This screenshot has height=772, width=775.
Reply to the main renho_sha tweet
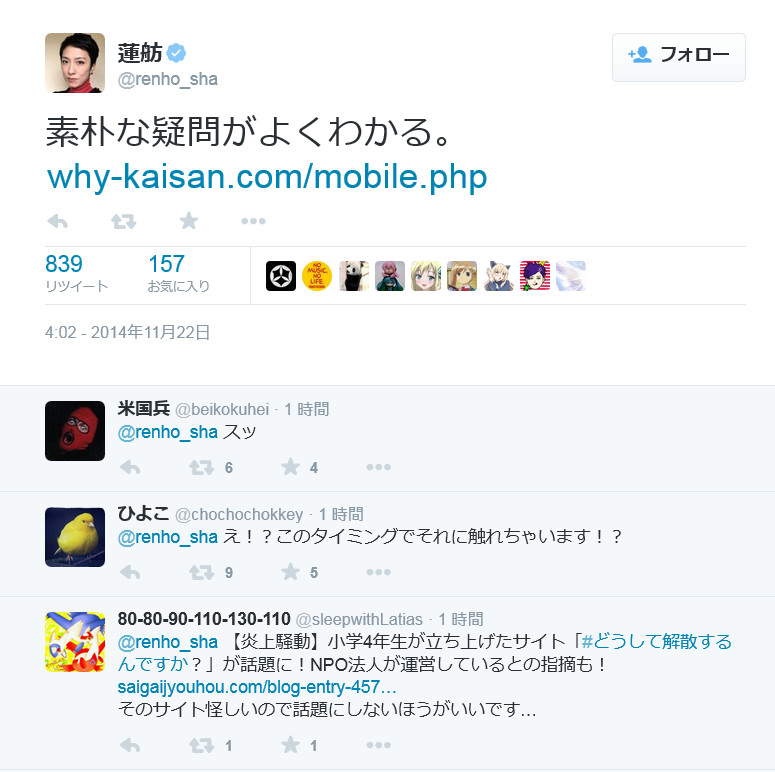pos(57,221)
